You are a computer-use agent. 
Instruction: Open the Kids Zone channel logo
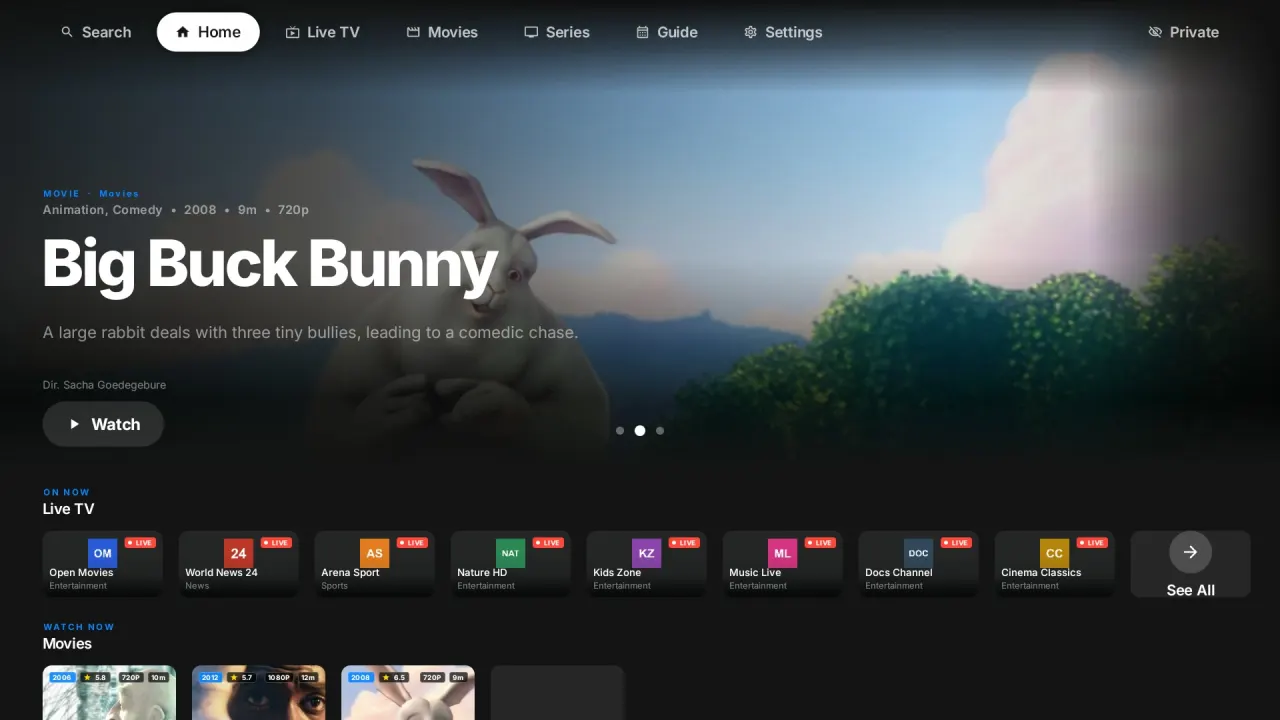coord(646,553)
